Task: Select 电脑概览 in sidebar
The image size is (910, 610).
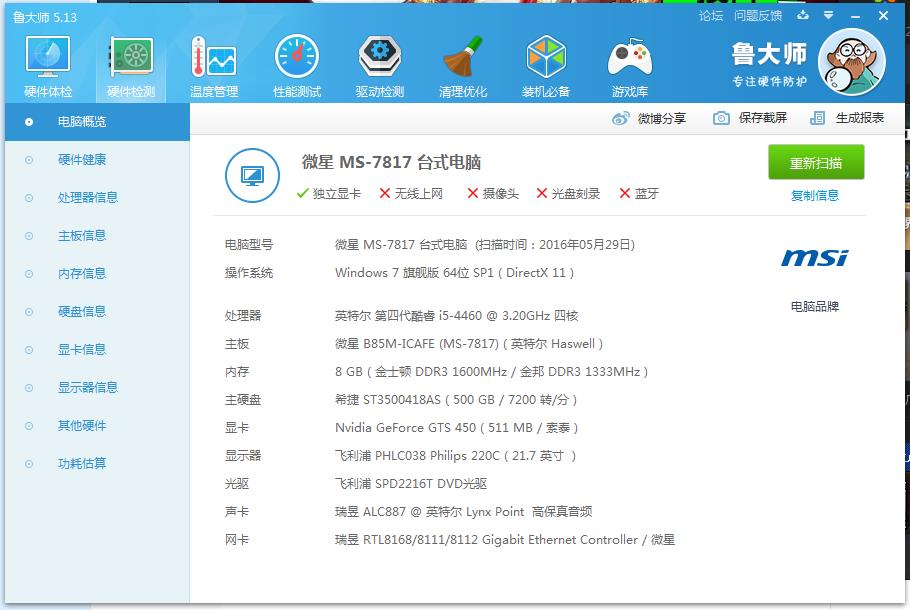Action: click(x=97, y=122)
